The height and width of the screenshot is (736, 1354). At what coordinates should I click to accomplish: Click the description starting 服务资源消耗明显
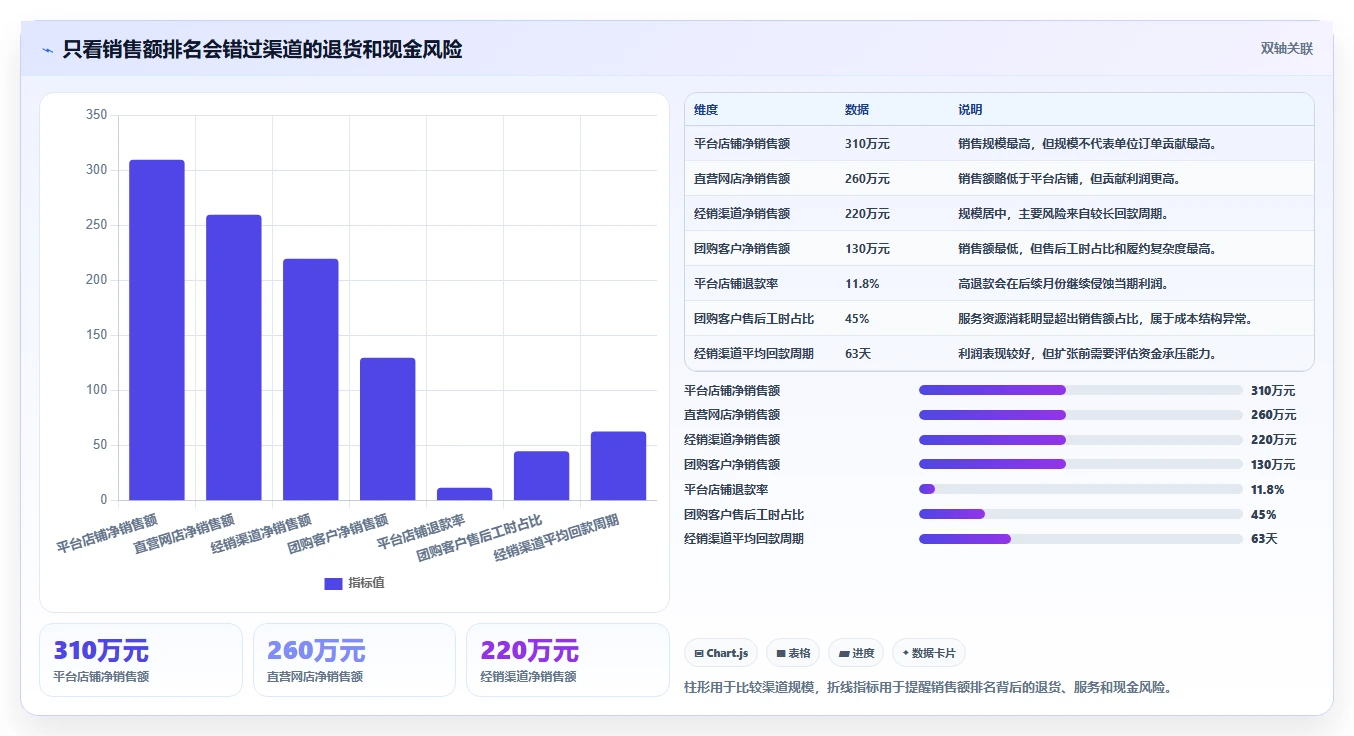point(1105,319)
